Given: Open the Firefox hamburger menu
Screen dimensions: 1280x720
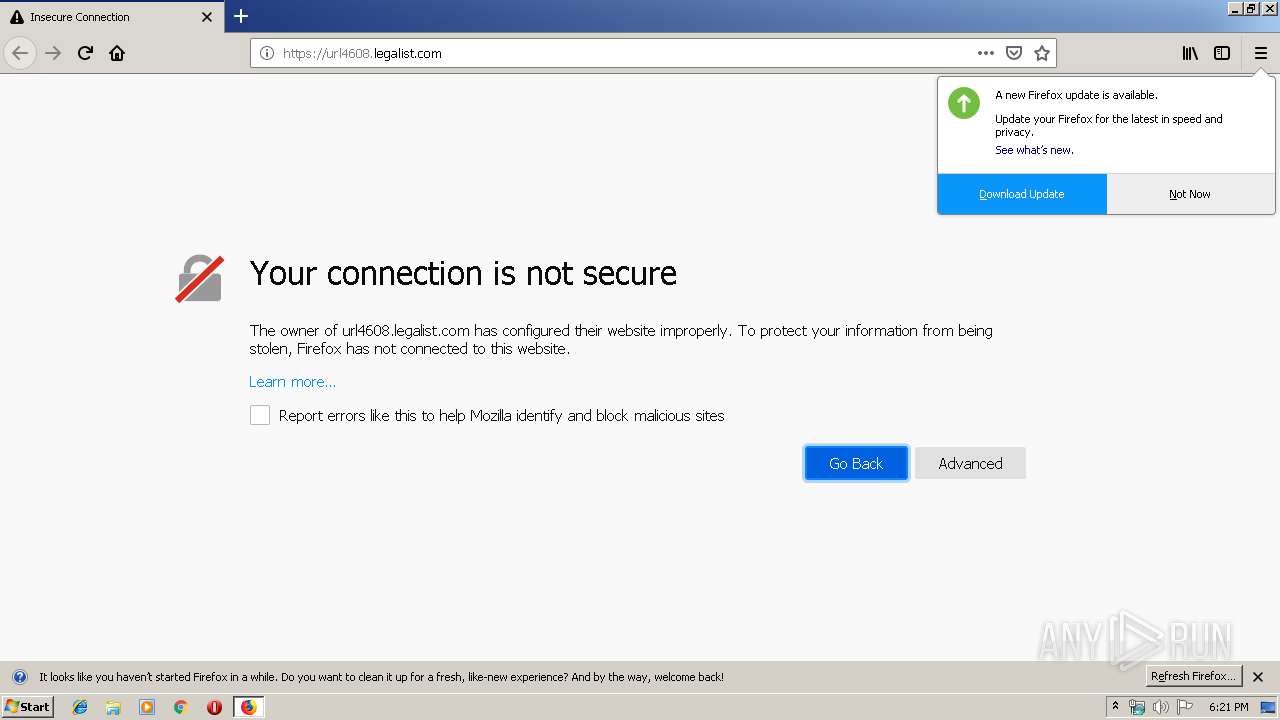Looking at the screenshot, I should pyautogui.click(x=1261, y=53).
